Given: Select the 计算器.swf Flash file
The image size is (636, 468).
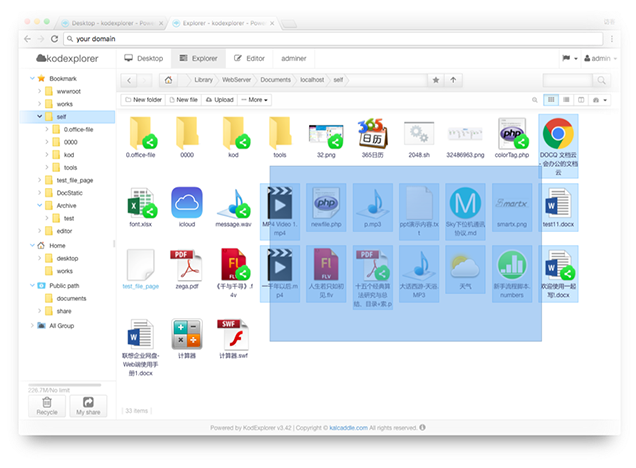Looking at the screenshot, I should pos(233,334).
